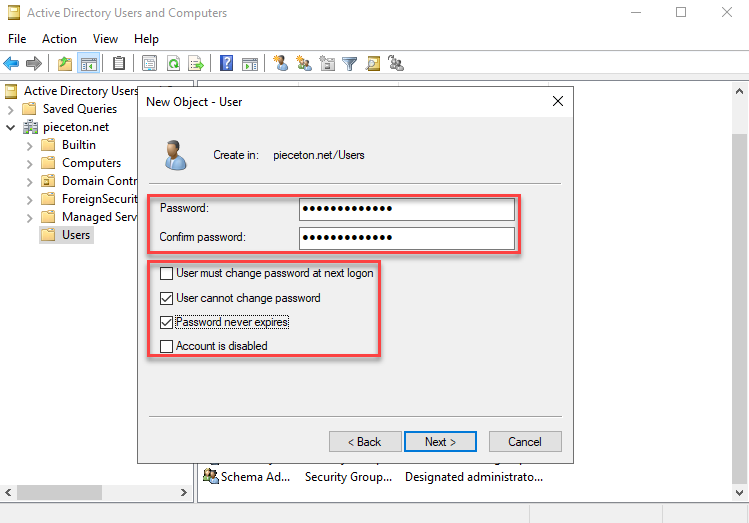The image size is (749, 523).
Task: Click inside the Confirm password field
Action: (407, 238)
